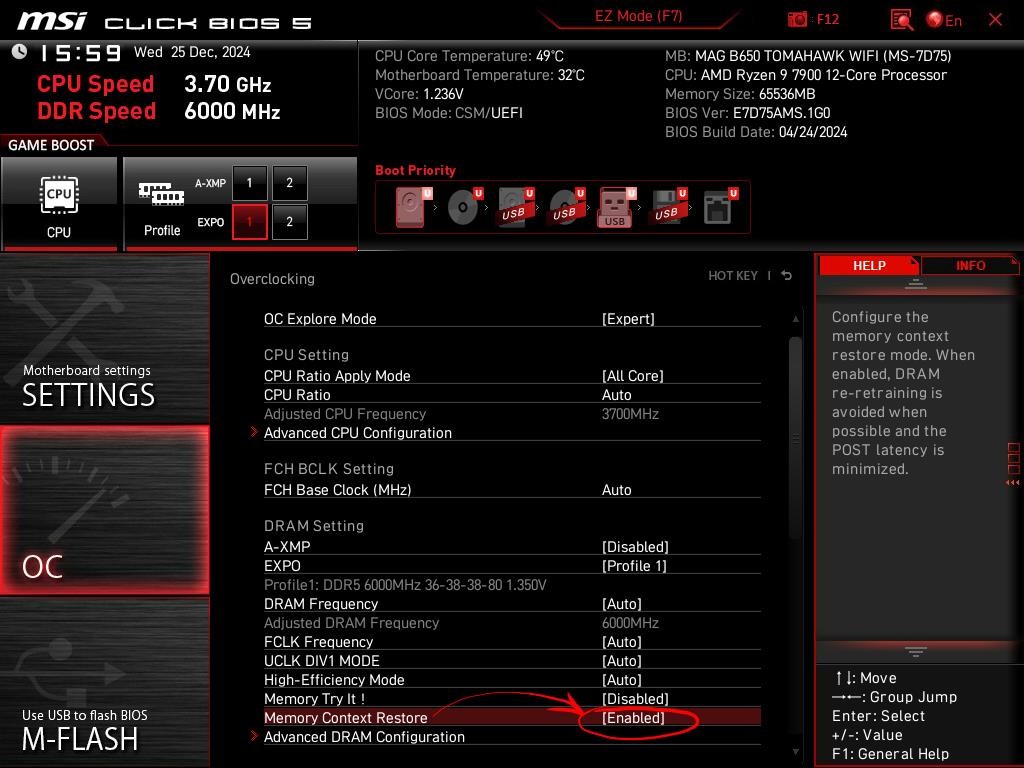
Task: Click the help panel bottom scroll handle
Action: pyautogui.click(x=916, y=652)
